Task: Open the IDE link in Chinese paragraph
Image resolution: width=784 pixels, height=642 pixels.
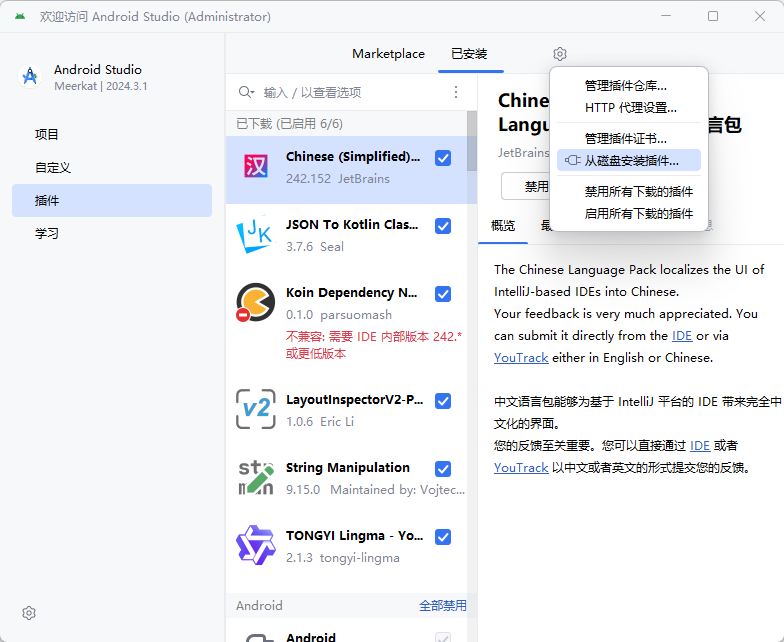Action: click(700, 446)
